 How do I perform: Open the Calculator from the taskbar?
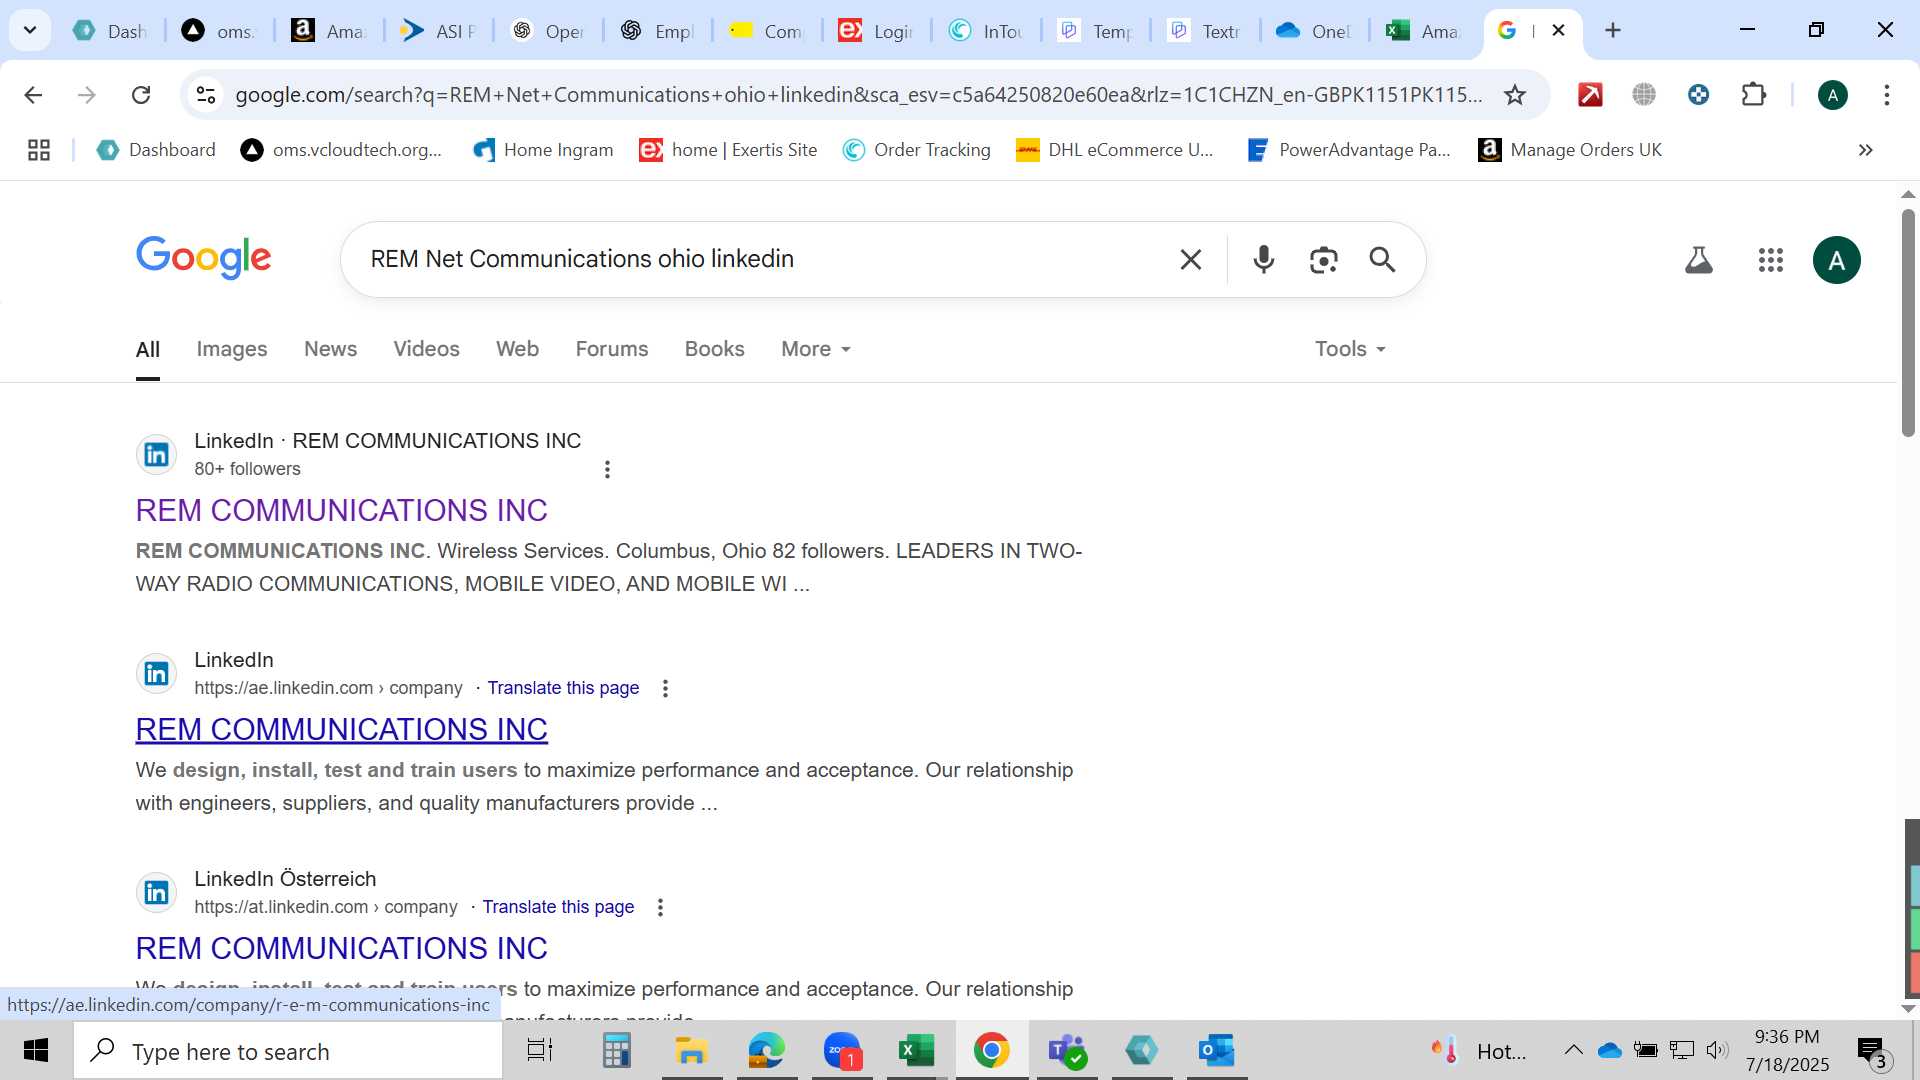(616, 1051)
